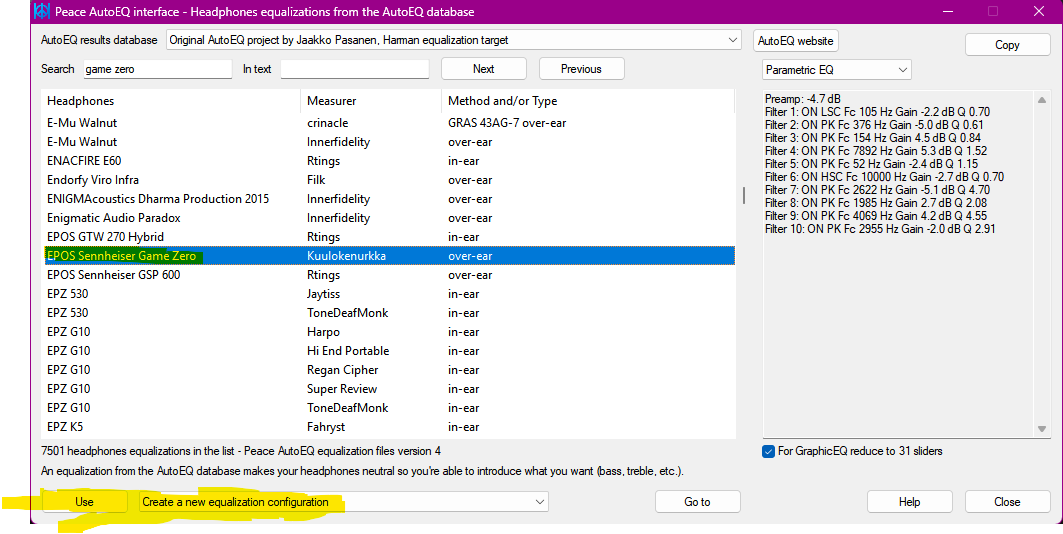This screenshot has width=1063, height=534.
Task: Click Previous search result button
Action: pos(582,69)
